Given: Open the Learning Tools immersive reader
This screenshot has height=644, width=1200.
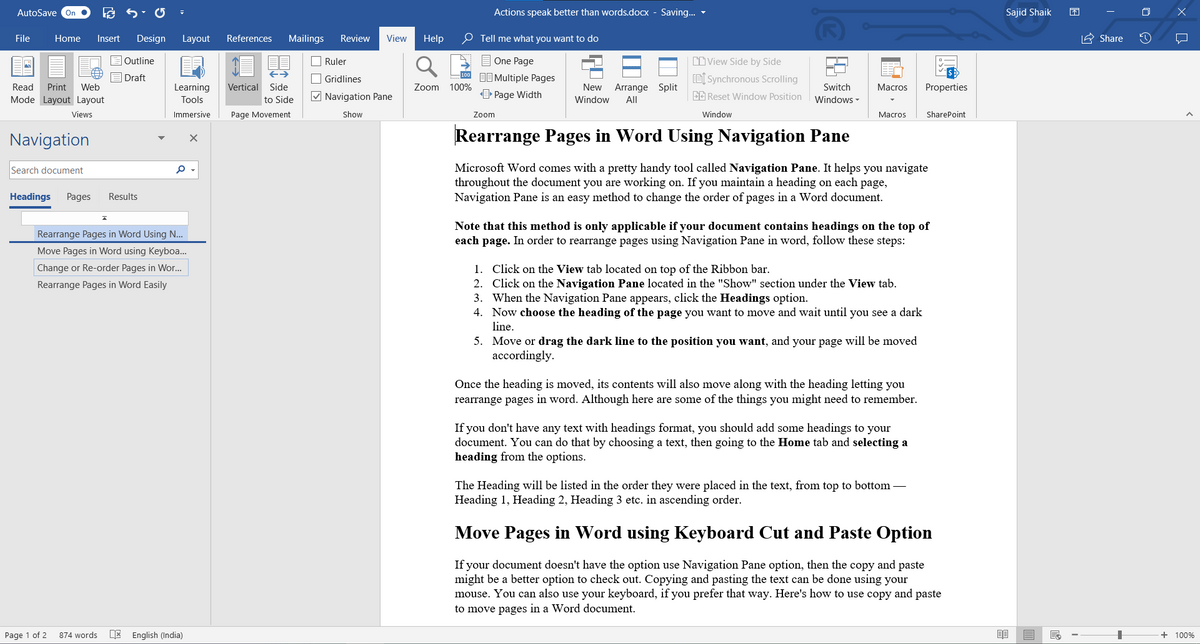Looking at the screenshot, I should (191, 78).
